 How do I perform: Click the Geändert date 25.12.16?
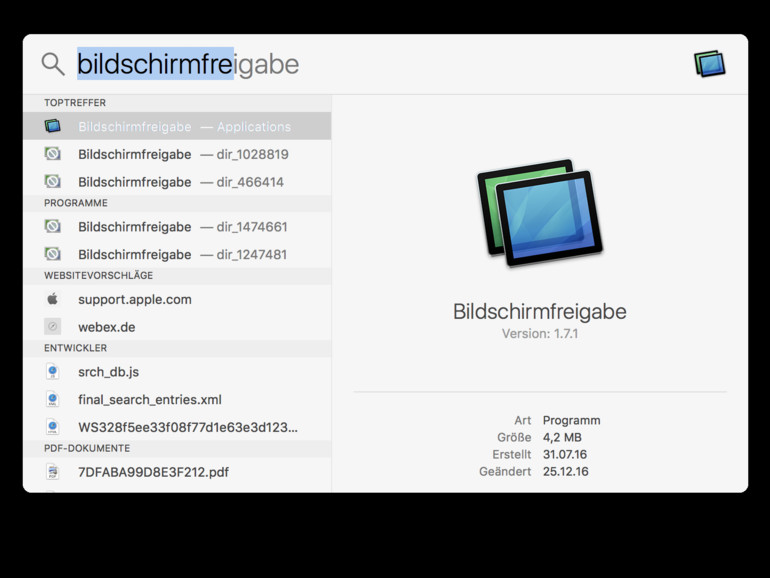(565, 471)
